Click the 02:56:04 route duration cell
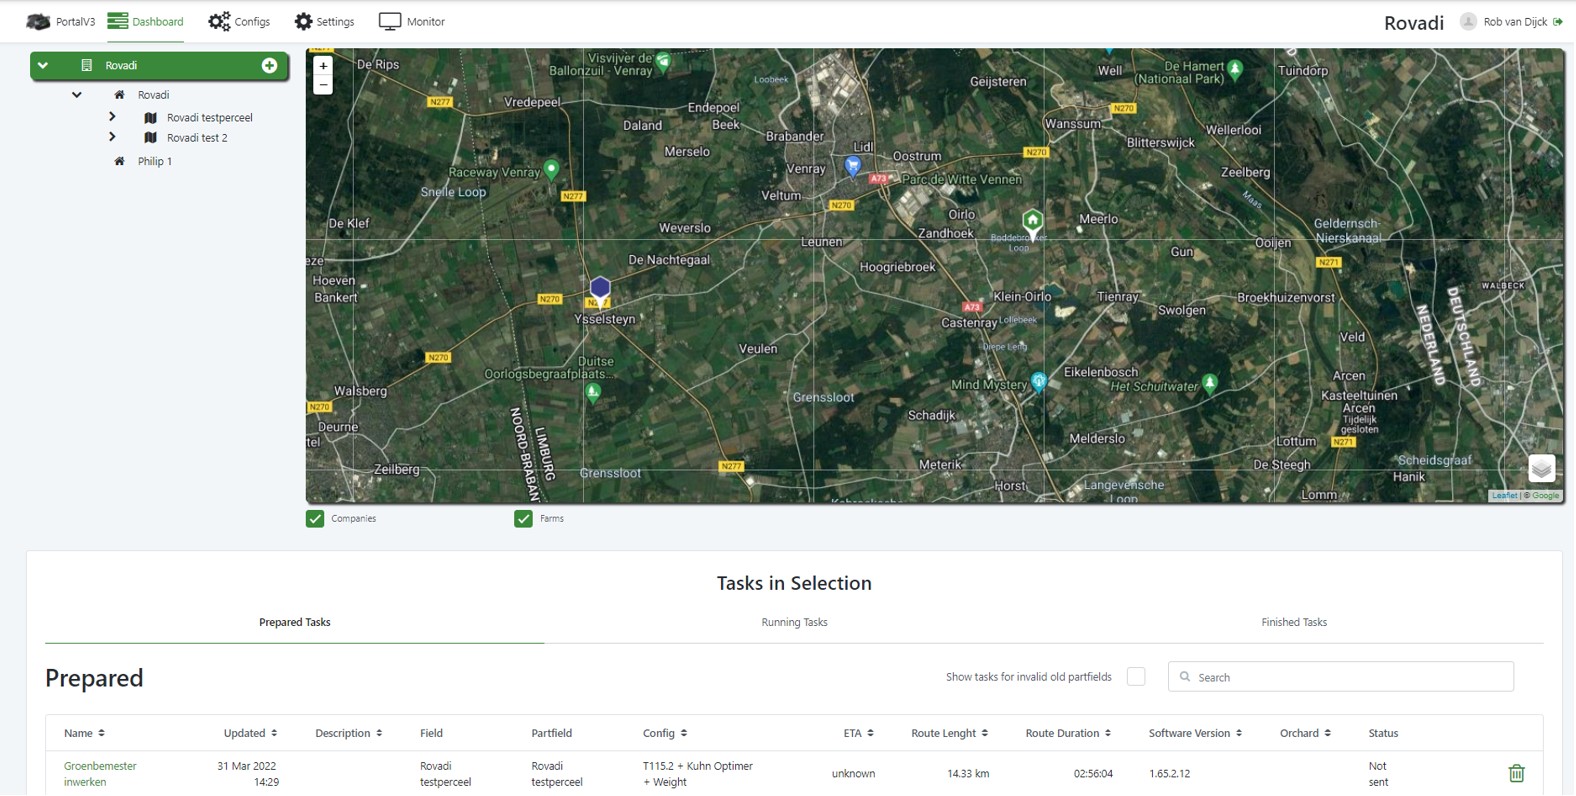Viewport: 1576px width, 796px height. click(1093, 774)
